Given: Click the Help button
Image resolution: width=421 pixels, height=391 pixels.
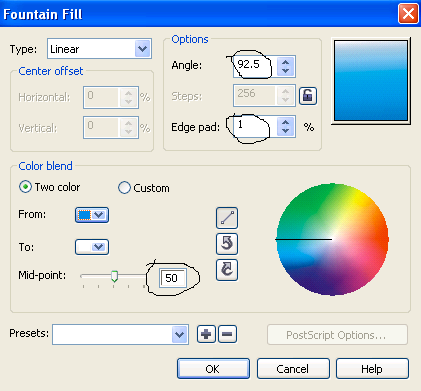Looking at the screenshot, I should (x=372, y=369).
